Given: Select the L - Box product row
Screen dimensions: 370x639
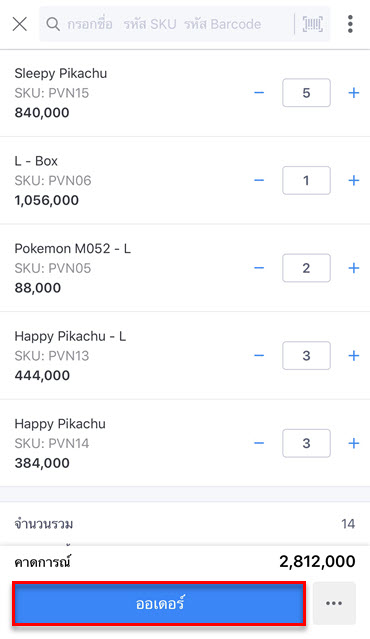Looking at the screenshot, I should [185, 181].
